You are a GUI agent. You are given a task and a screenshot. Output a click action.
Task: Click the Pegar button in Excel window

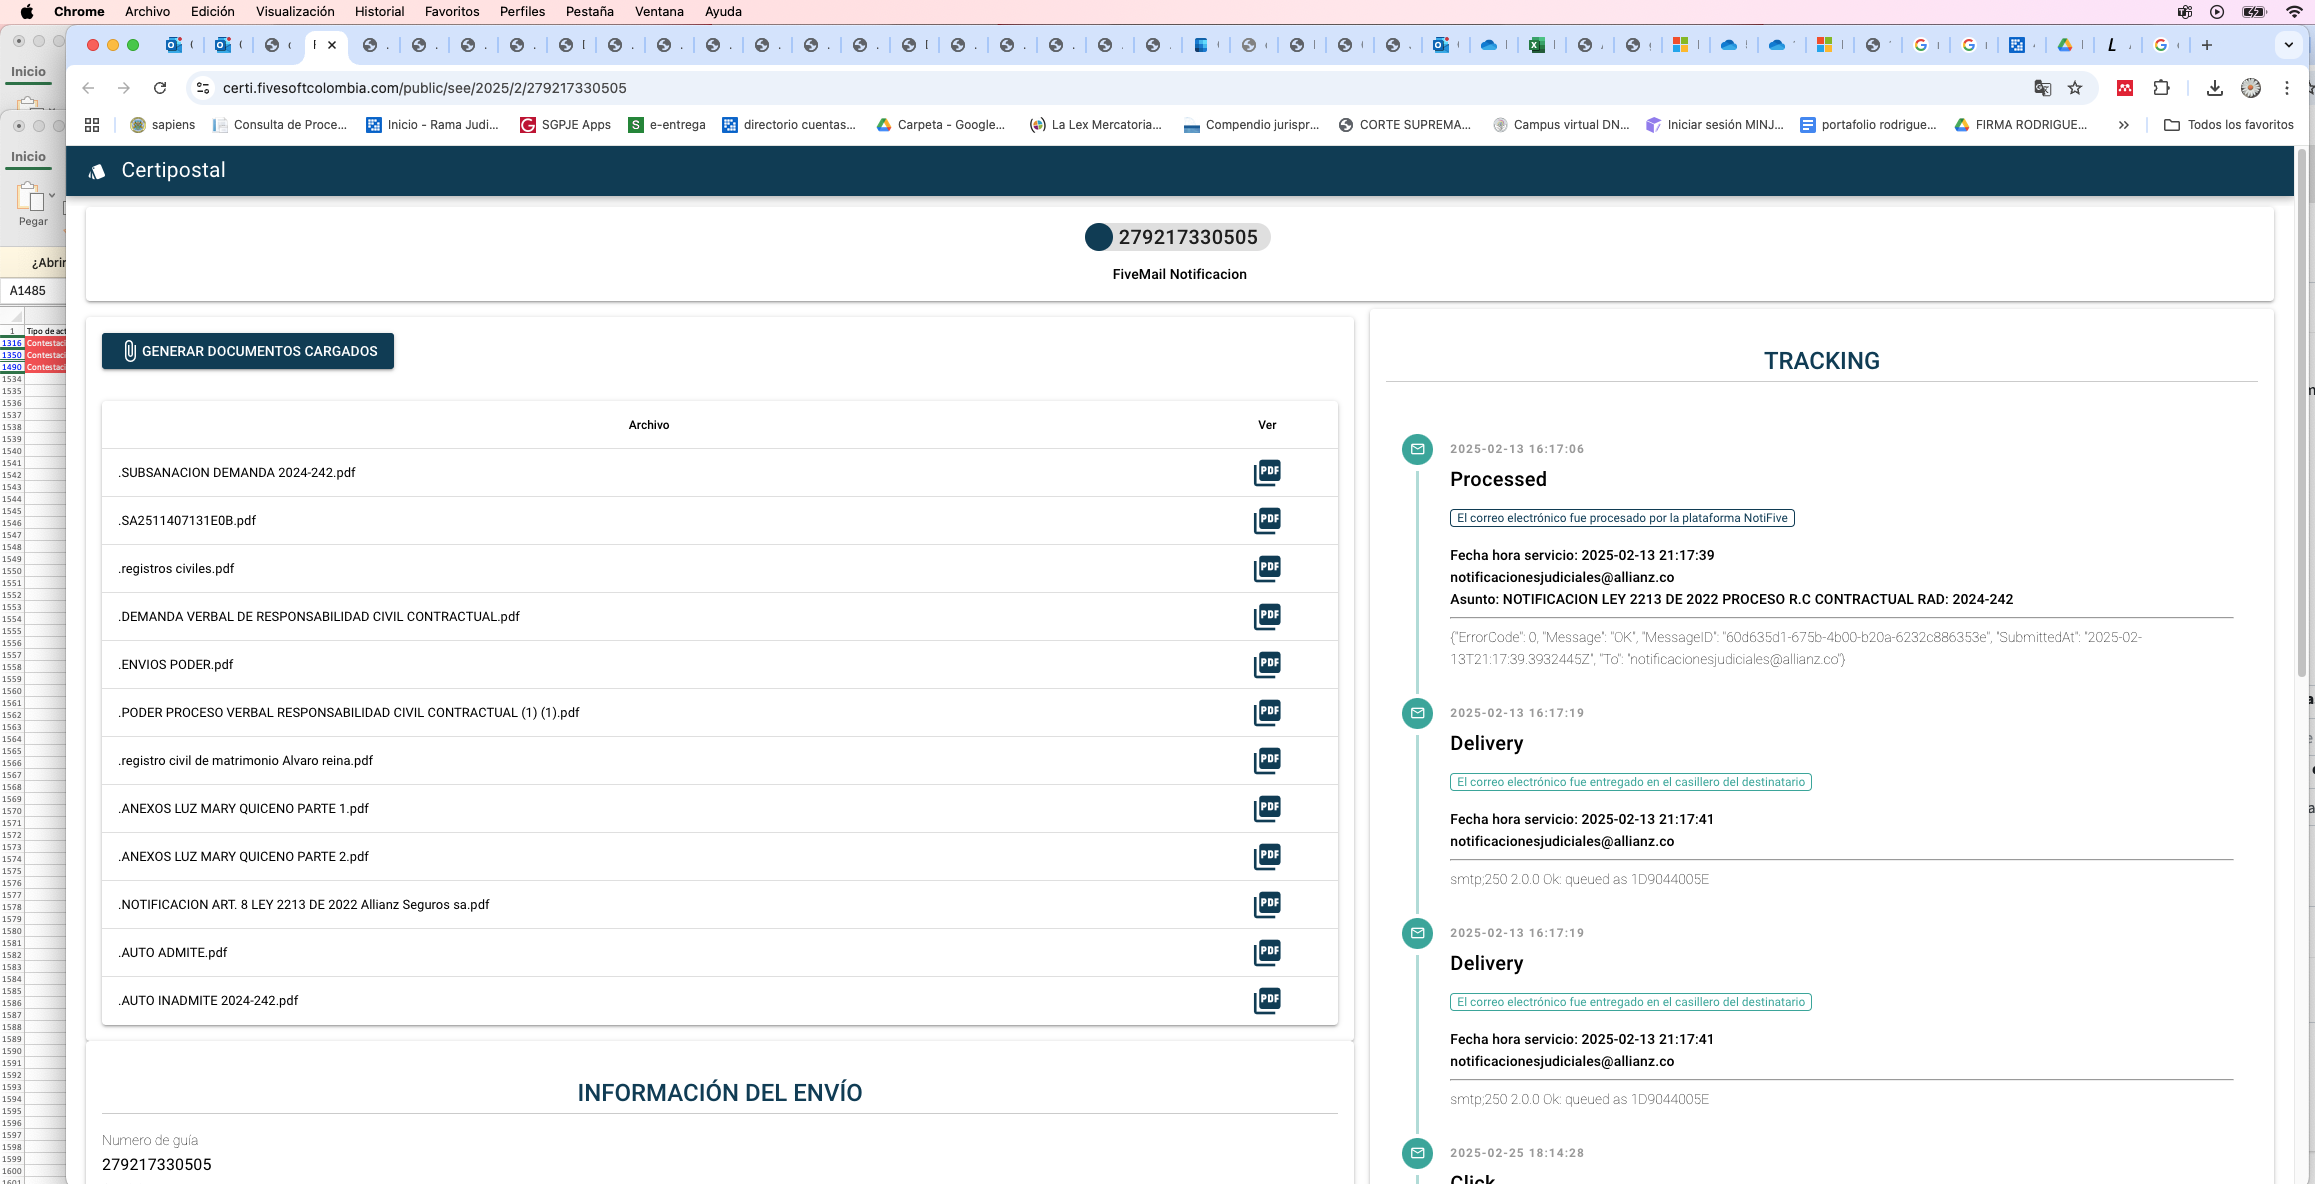pos(32,204)
